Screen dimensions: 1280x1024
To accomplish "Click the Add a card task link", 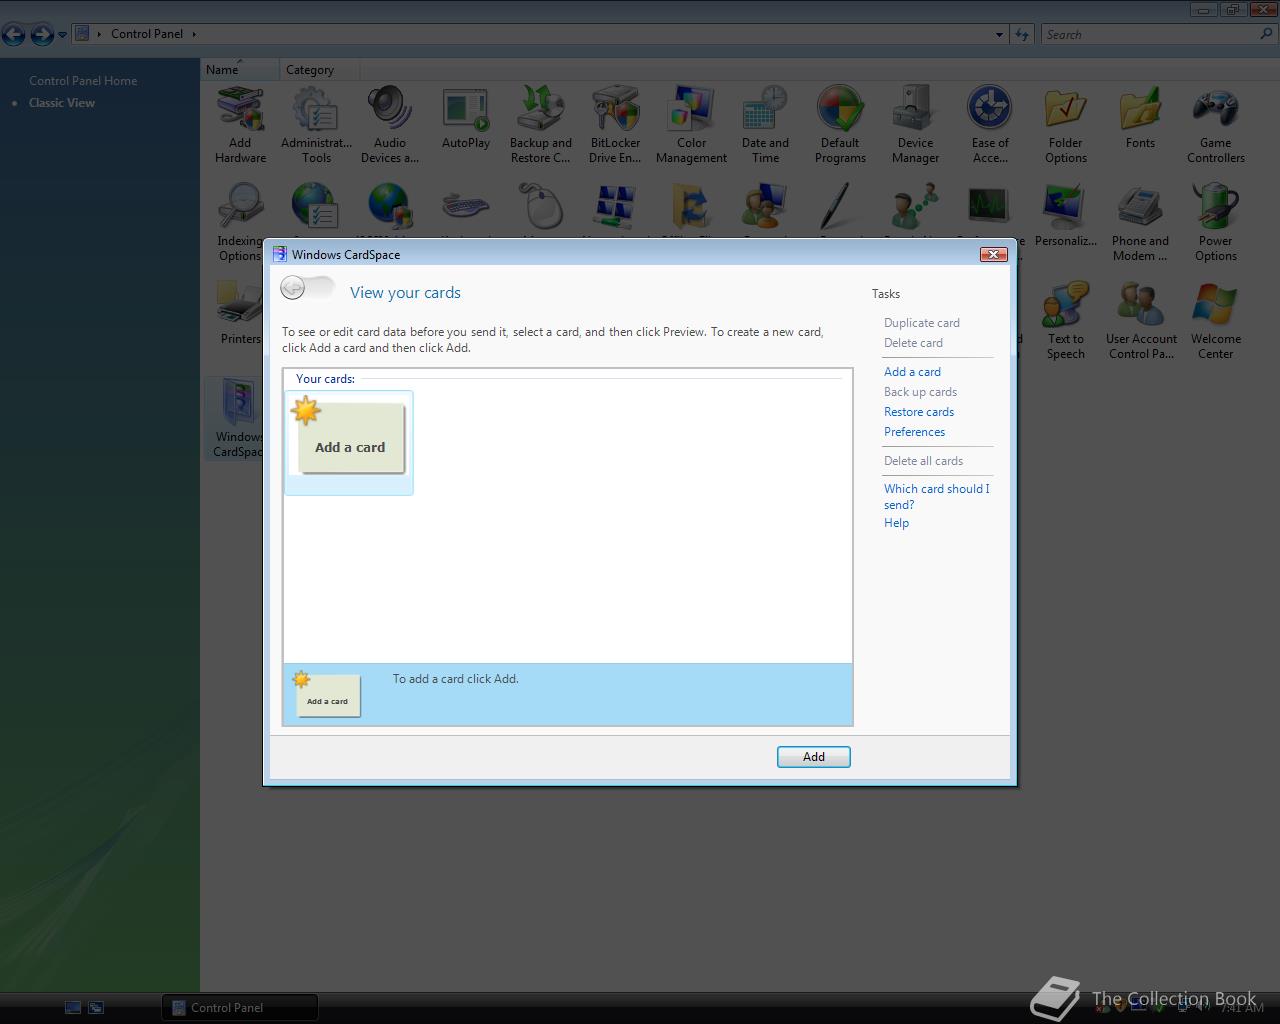I will 912,372.
